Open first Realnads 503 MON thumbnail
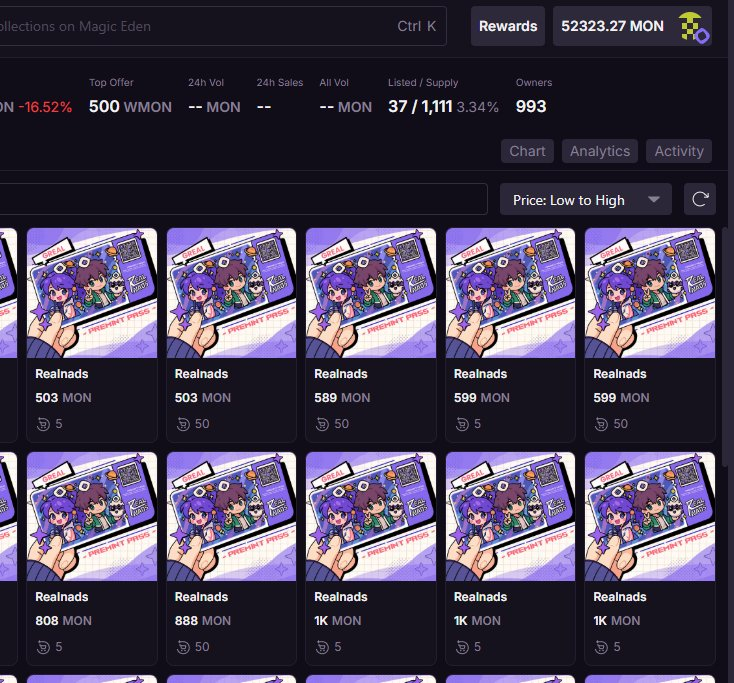Screen dimensions: 734x683 92,293
